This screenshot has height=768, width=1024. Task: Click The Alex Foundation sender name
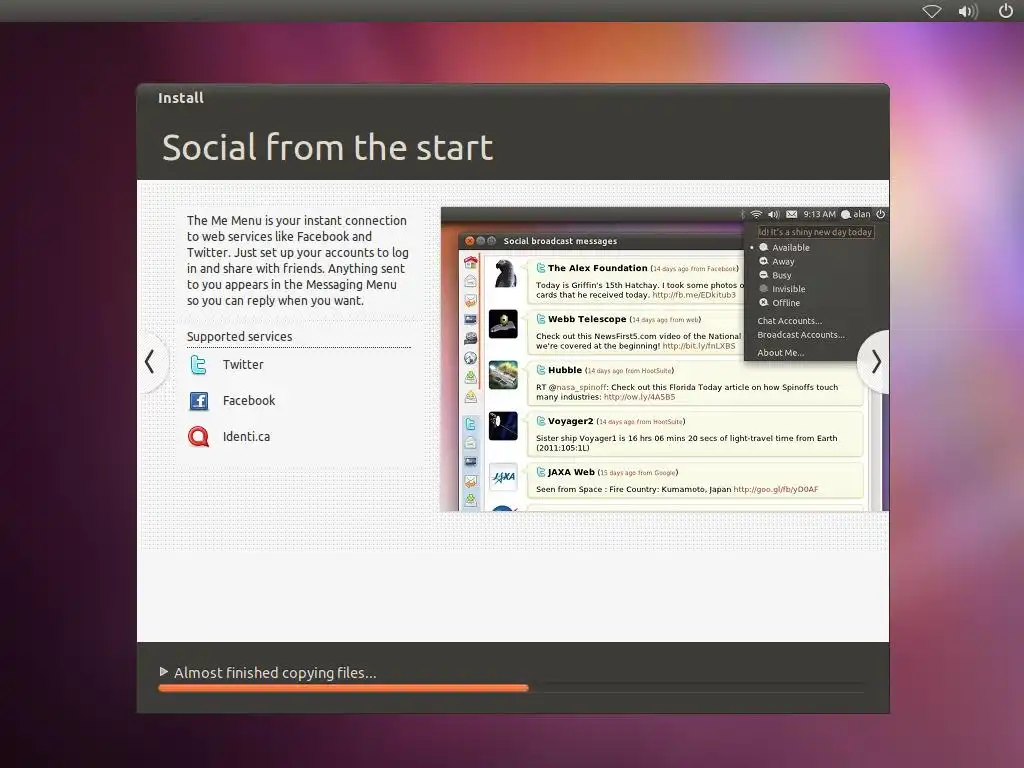click(x=598, y=268)
